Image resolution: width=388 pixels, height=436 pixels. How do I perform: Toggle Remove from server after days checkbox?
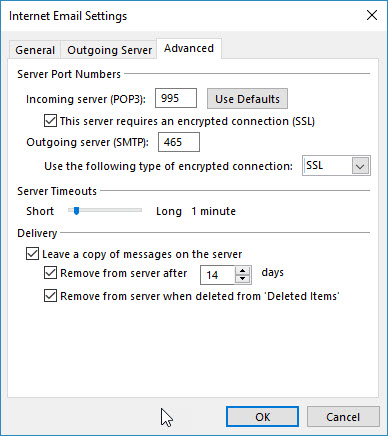(50, 273)
